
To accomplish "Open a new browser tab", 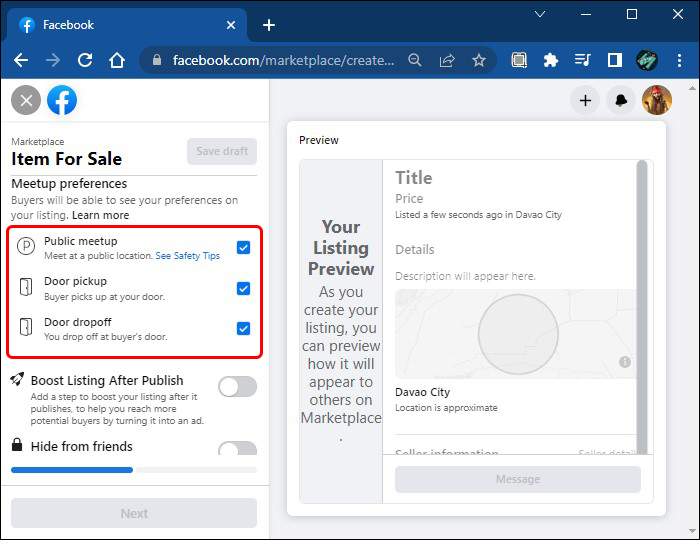I will [268, 25].
